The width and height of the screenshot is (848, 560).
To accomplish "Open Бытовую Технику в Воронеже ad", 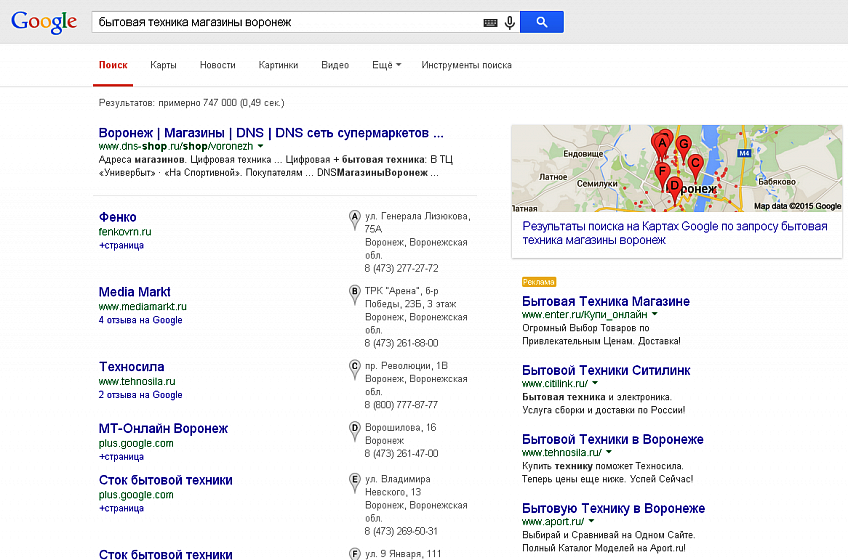I will tap(613, 508).
